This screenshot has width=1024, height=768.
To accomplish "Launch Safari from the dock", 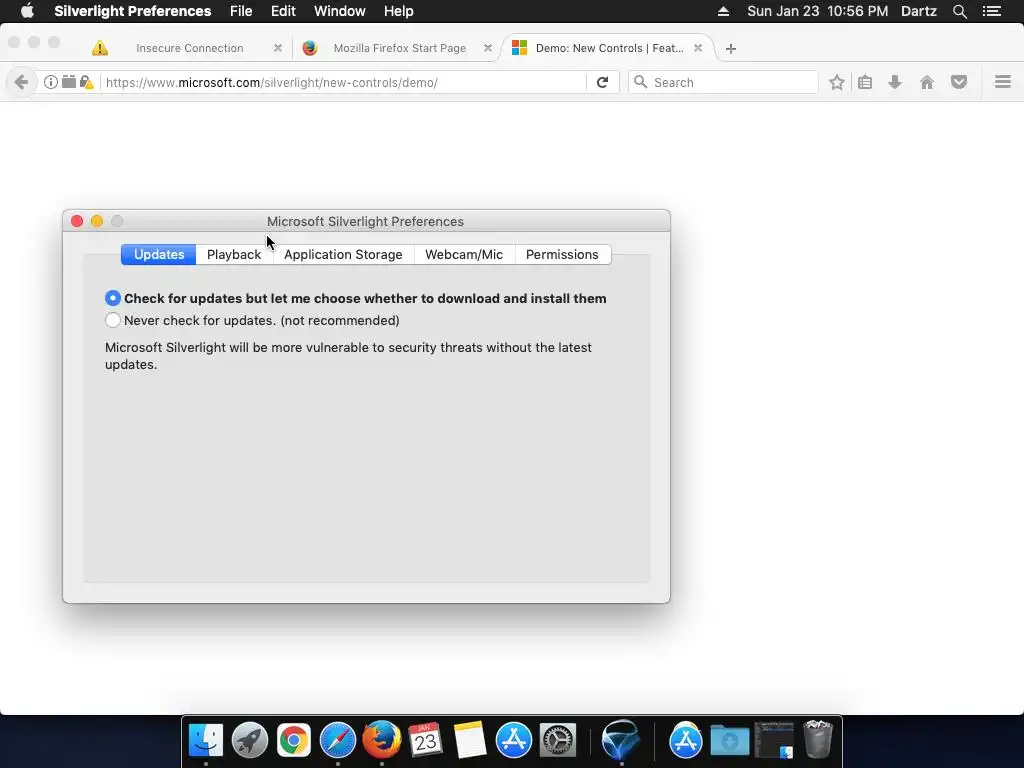I will click(338, 740).
